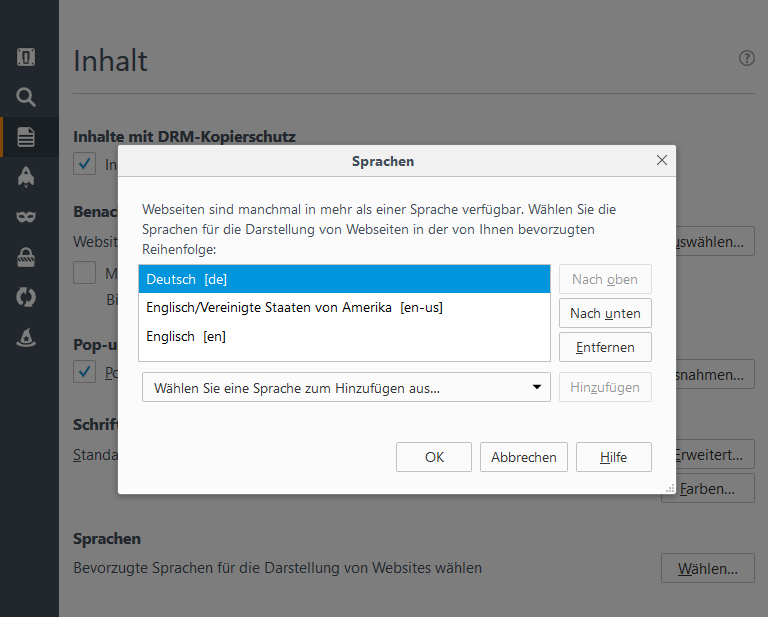The image size is (768, 617).
Task: Open the General preferences sidebar icon
Action: 26,57
